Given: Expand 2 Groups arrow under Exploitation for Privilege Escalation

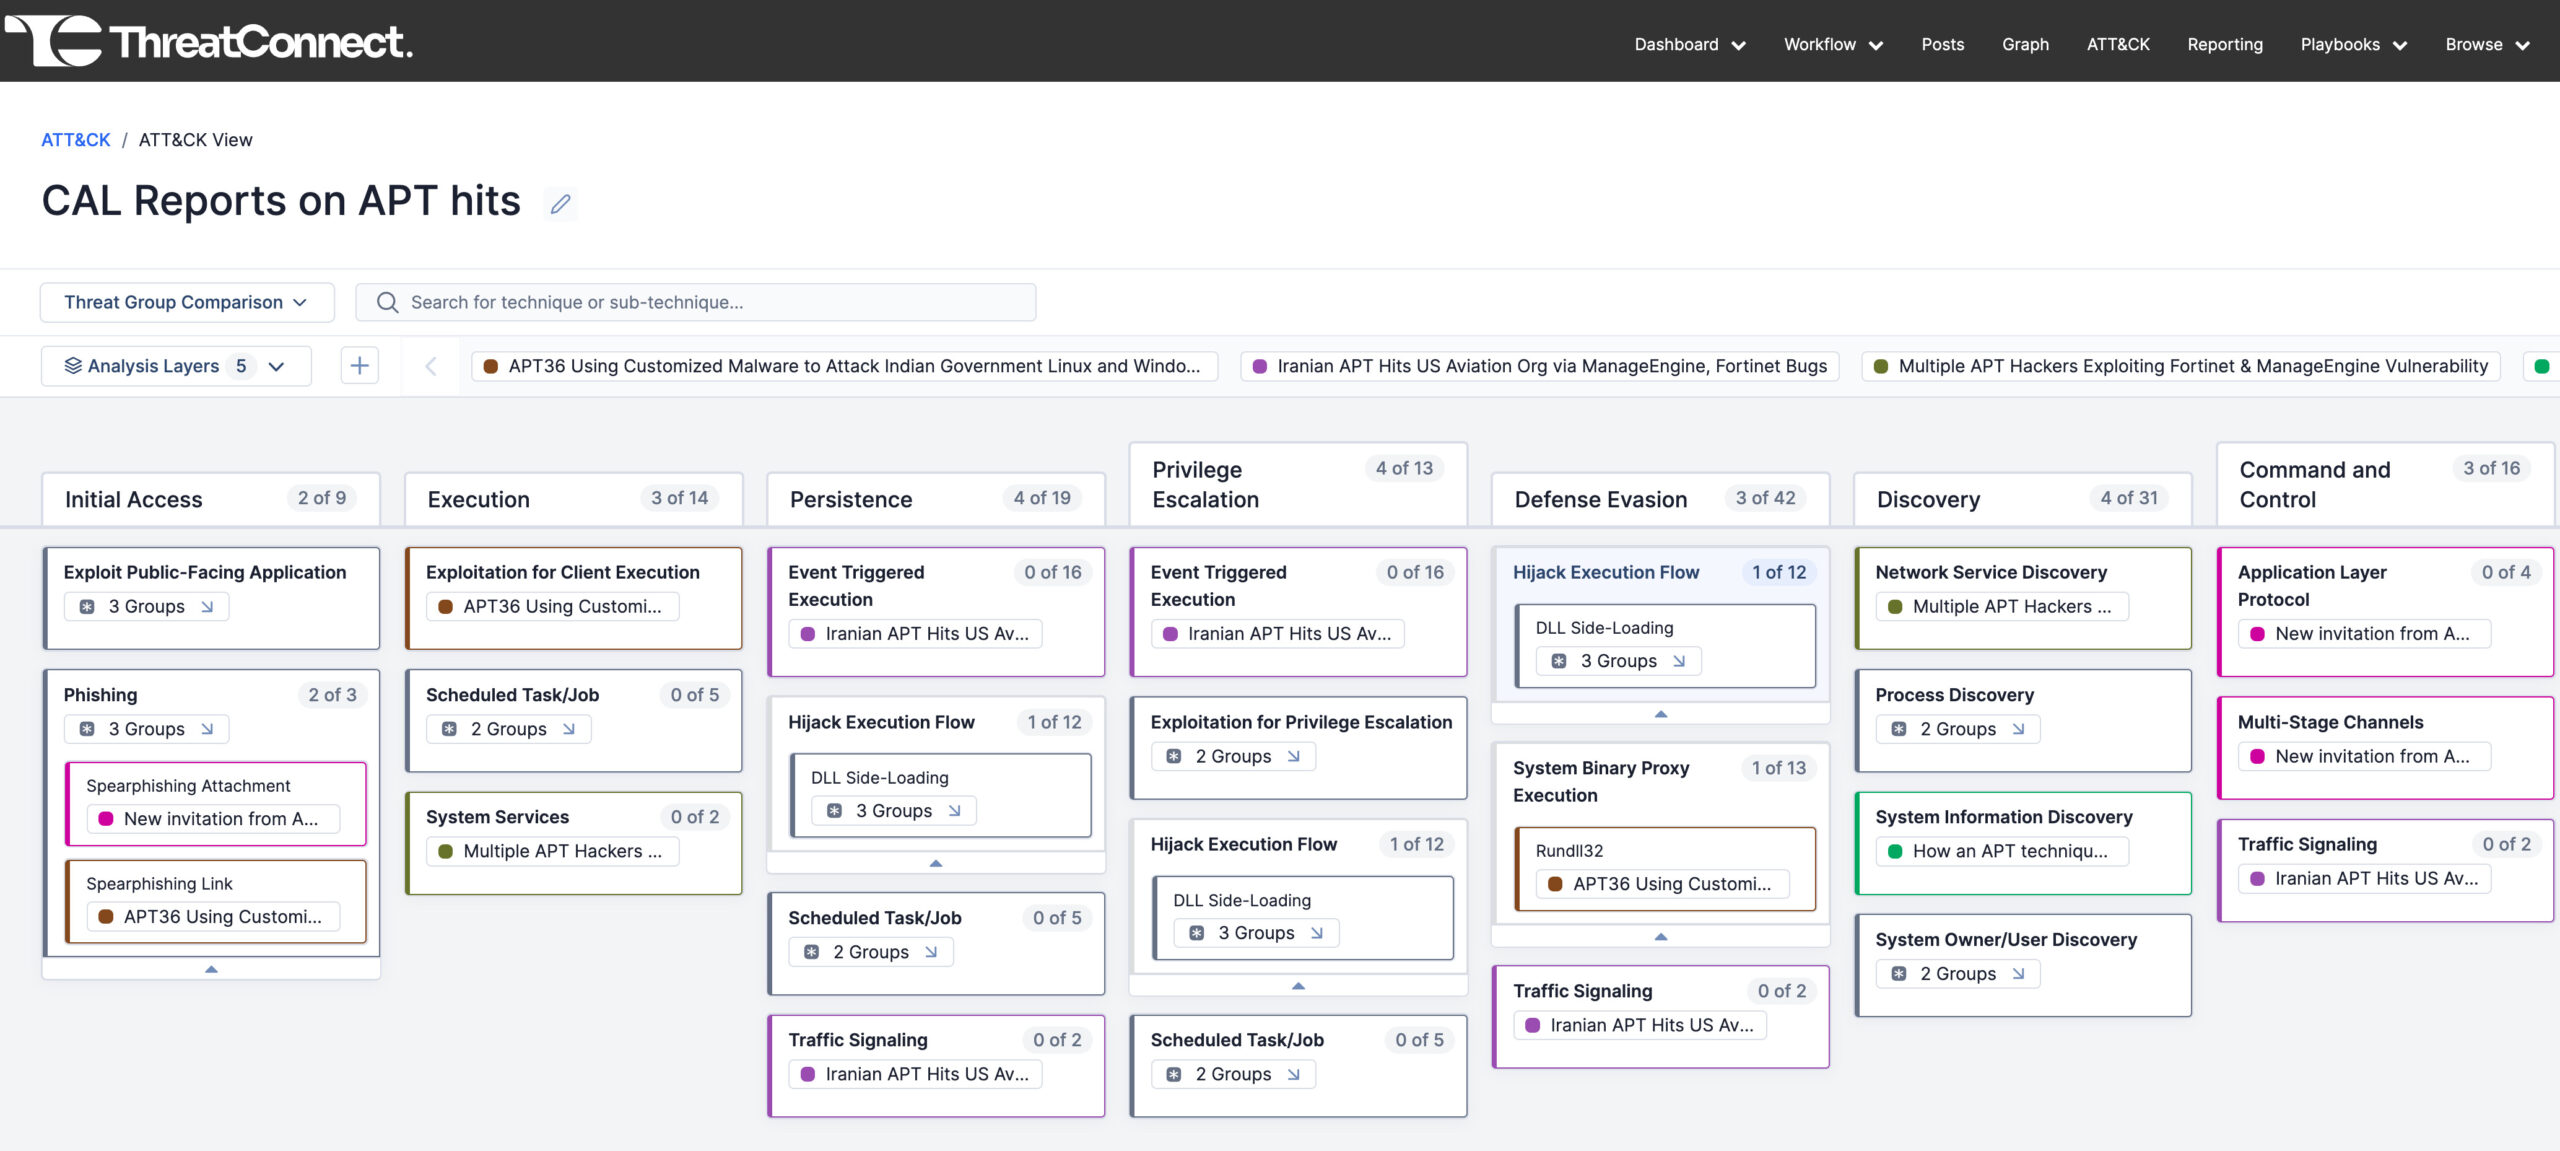Looking at the screenshot, I should pyautogui.click(x=1294, y=756).
